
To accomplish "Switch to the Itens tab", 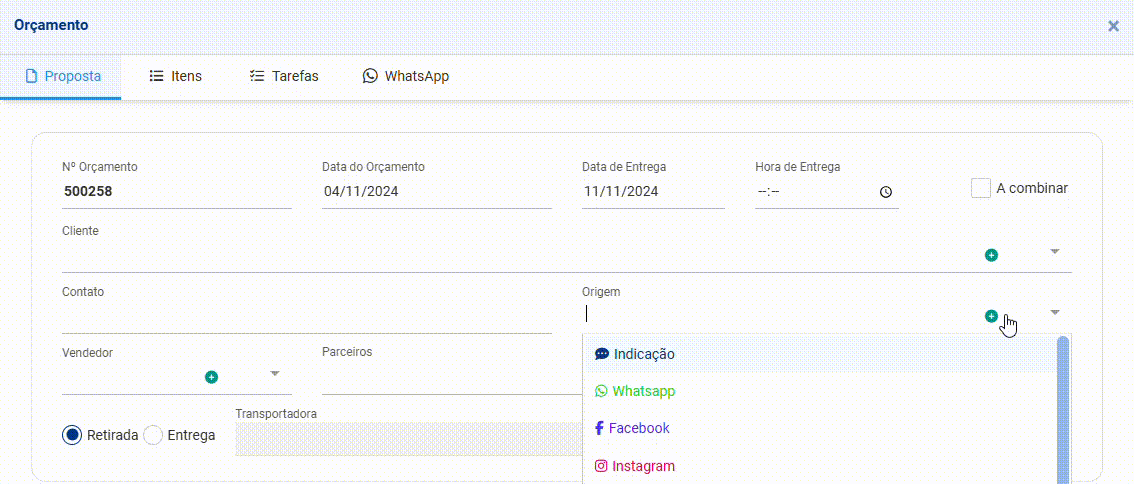I will coord(175,76).
